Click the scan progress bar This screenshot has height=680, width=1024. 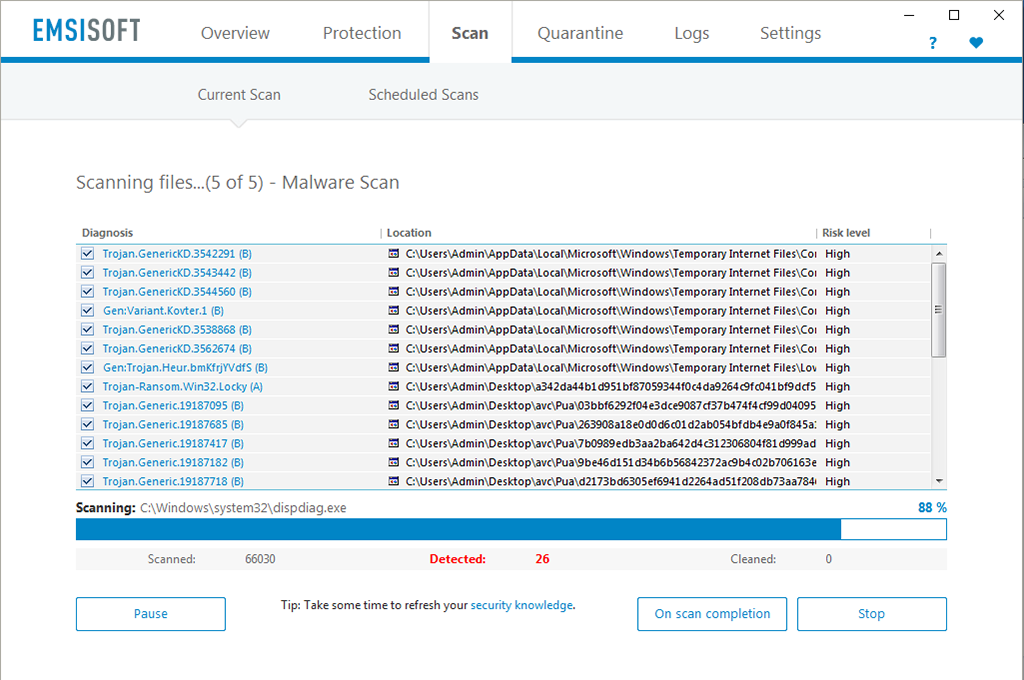pyautogui.click(x=510, y=529)
